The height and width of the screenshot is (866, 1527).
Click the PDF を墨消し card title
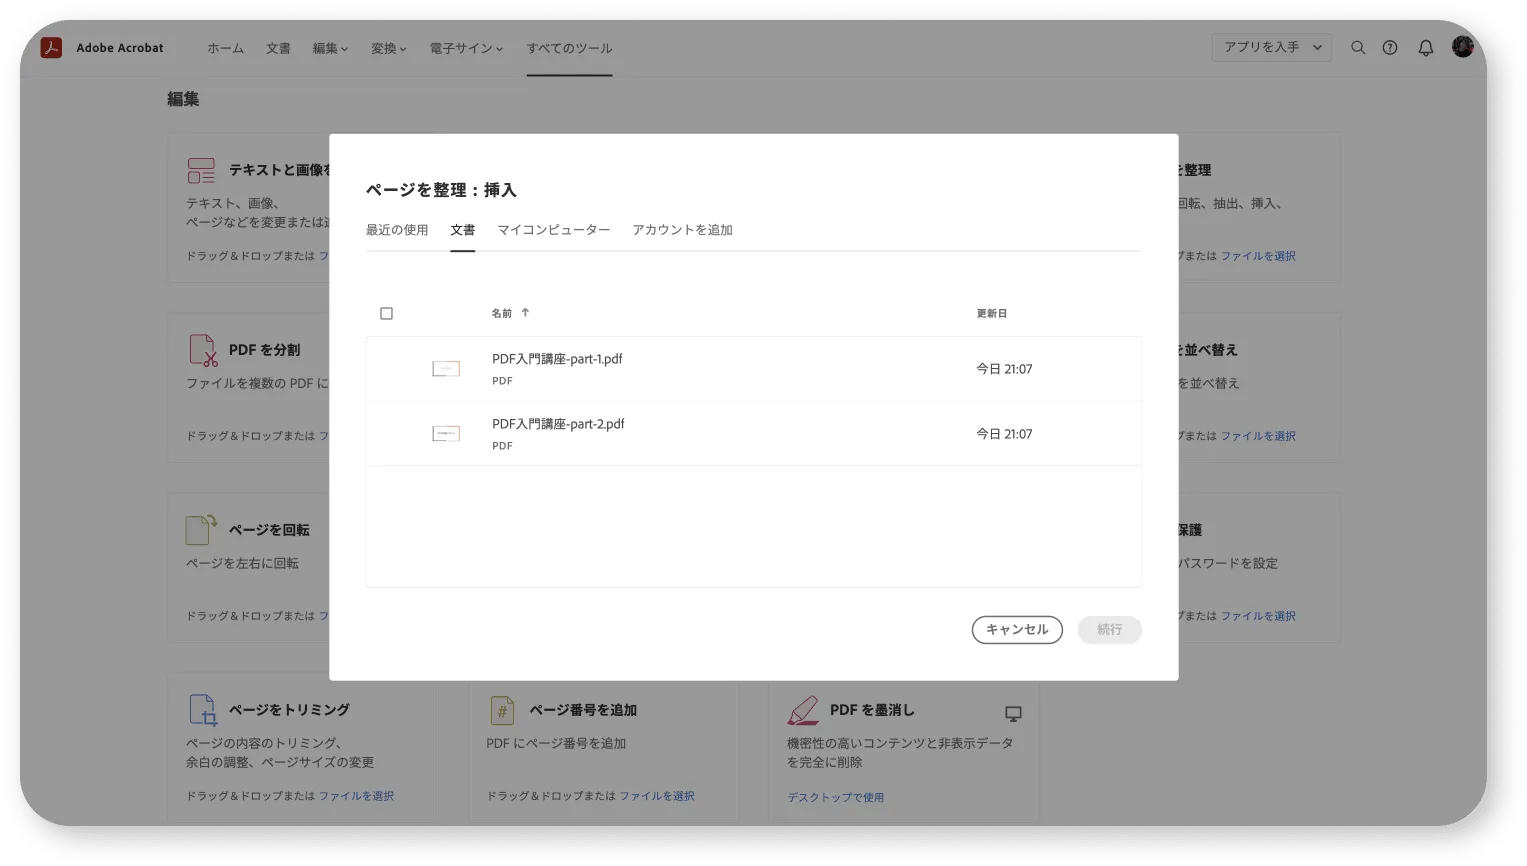coord(872,710)
